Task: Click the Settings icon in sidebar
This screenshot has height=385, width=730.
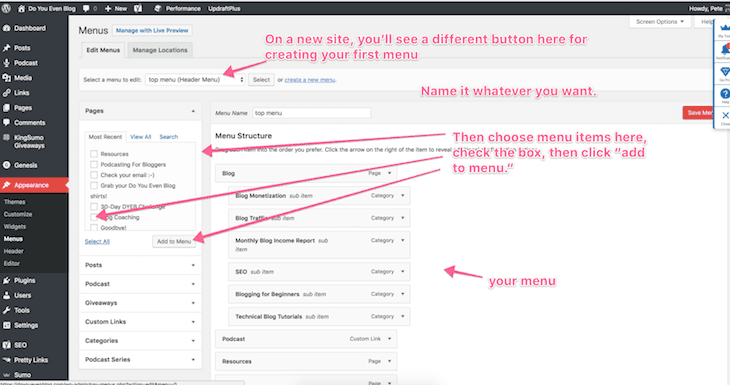Action: (7, 325)
